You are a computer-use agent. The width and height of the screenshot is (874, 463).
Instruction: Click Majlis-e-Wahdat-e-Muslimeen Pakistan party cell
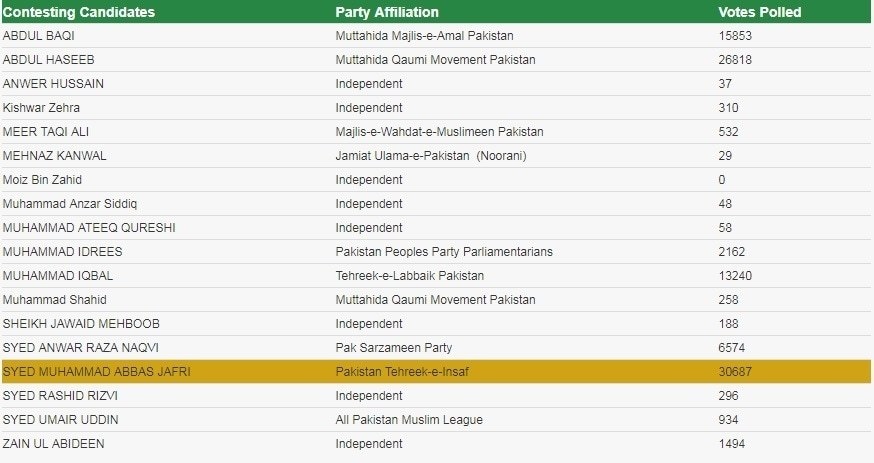pos(439,132)
